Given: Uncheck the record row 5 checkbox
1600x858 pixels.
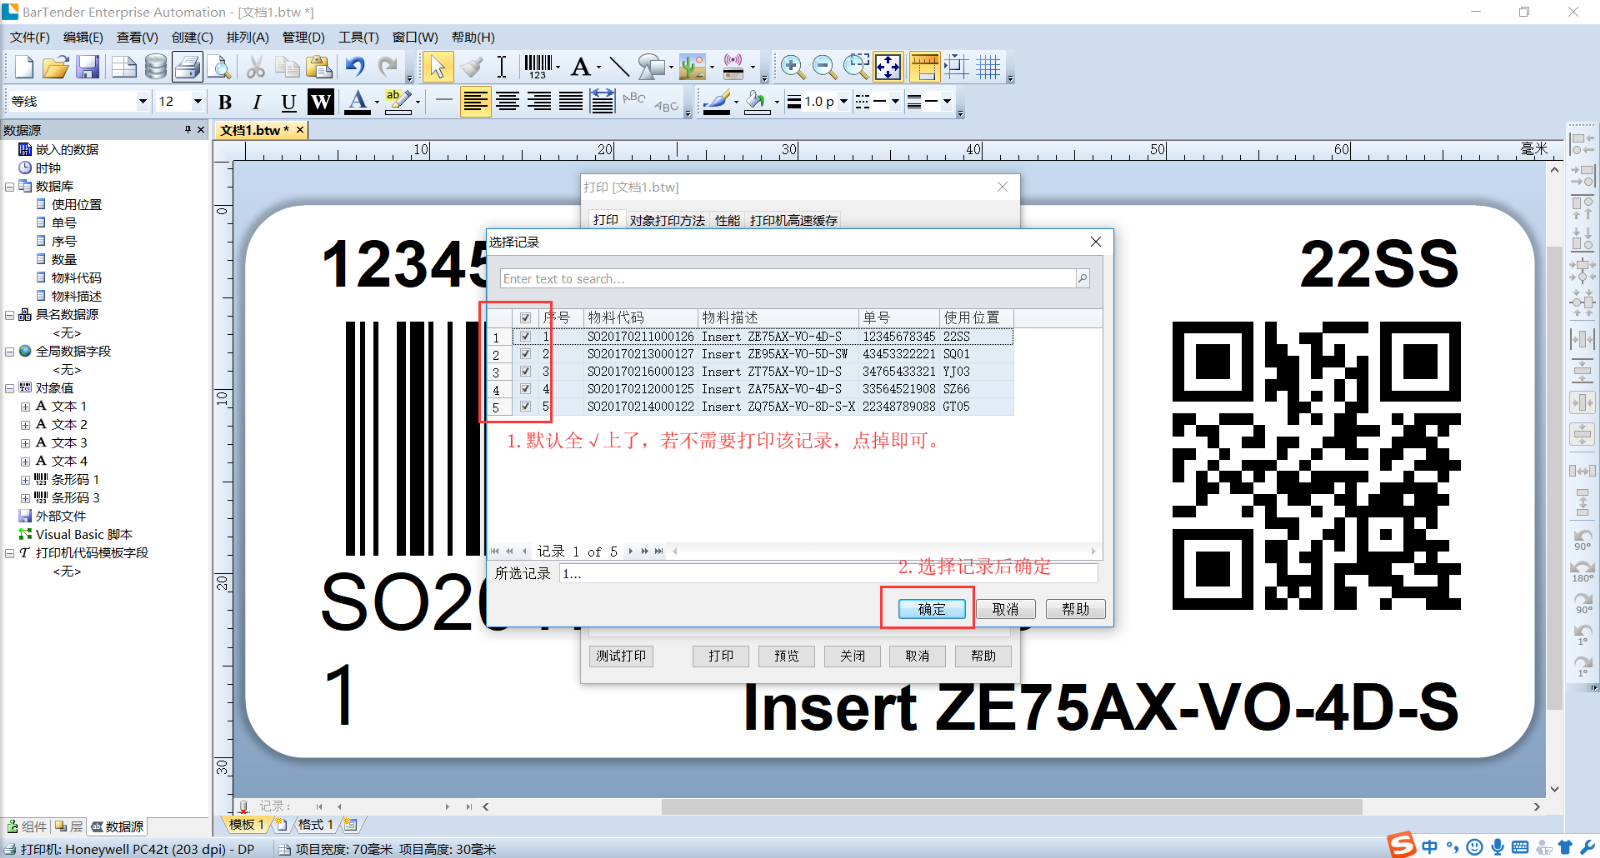Looking at the screenshot, I should pyautogui.click(x=525, y=407).
